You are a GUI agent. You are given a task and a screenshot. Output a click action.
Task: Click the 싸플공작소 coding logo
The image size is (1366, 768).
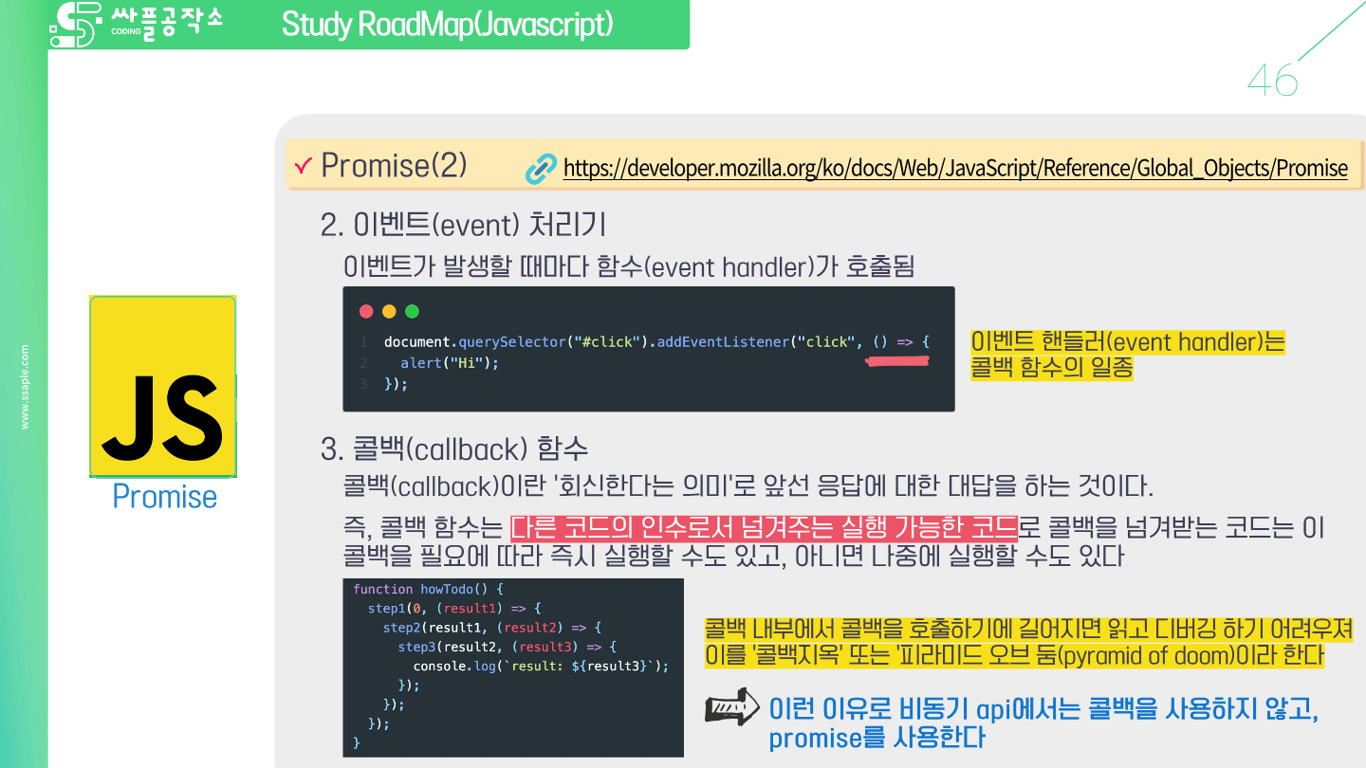tap(130, 25)
